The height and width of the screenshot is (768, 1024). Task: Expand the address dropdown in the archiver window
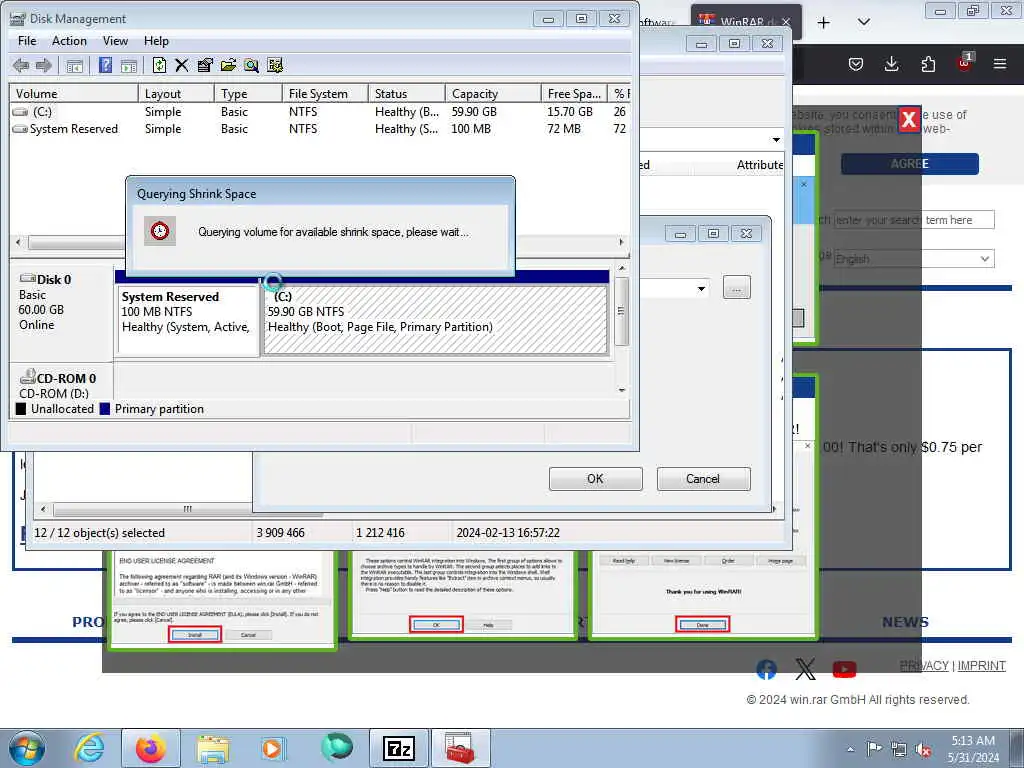[x=776, y=140]
